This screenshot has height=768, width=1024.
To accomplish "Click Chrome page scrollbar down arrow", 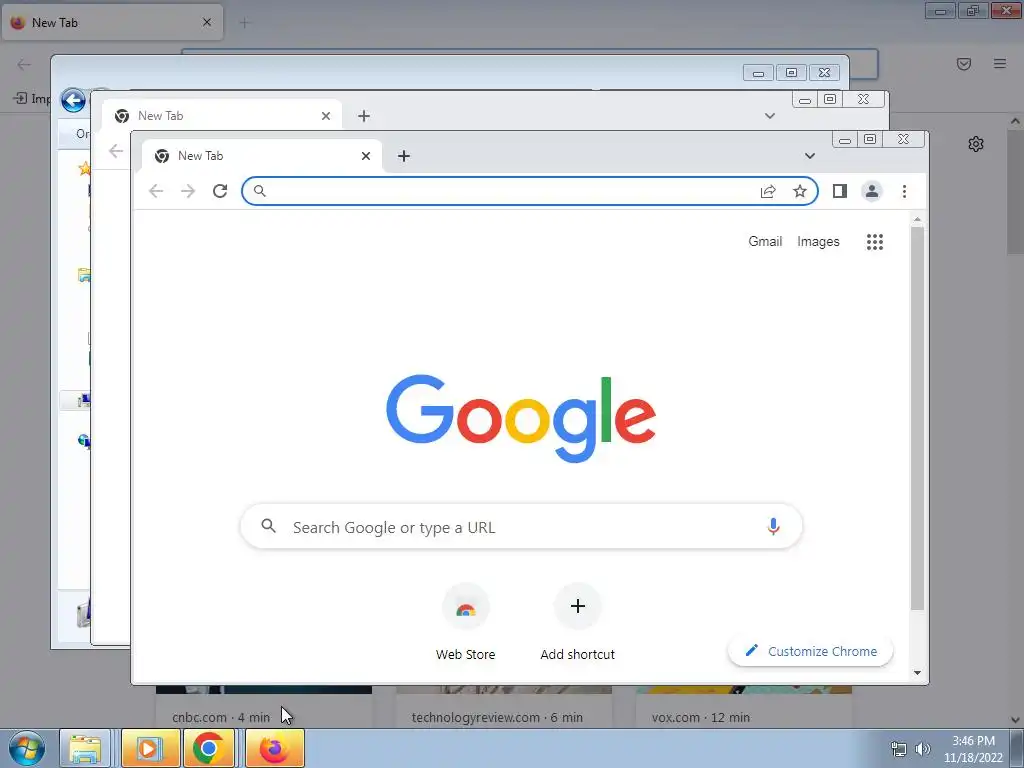I will click(x=918, y=673).
